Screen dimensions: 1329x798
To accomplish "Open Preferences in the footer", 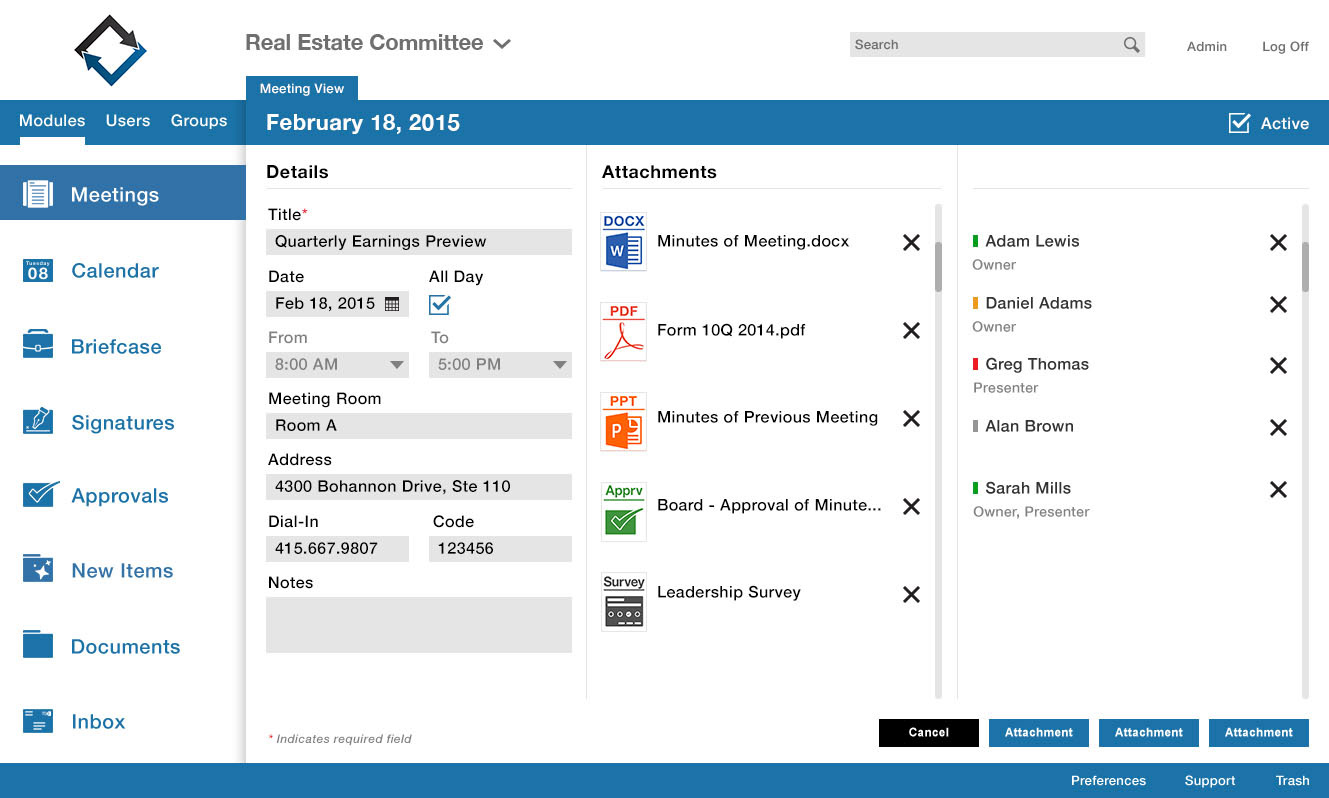I will [x=1108, y=780].
